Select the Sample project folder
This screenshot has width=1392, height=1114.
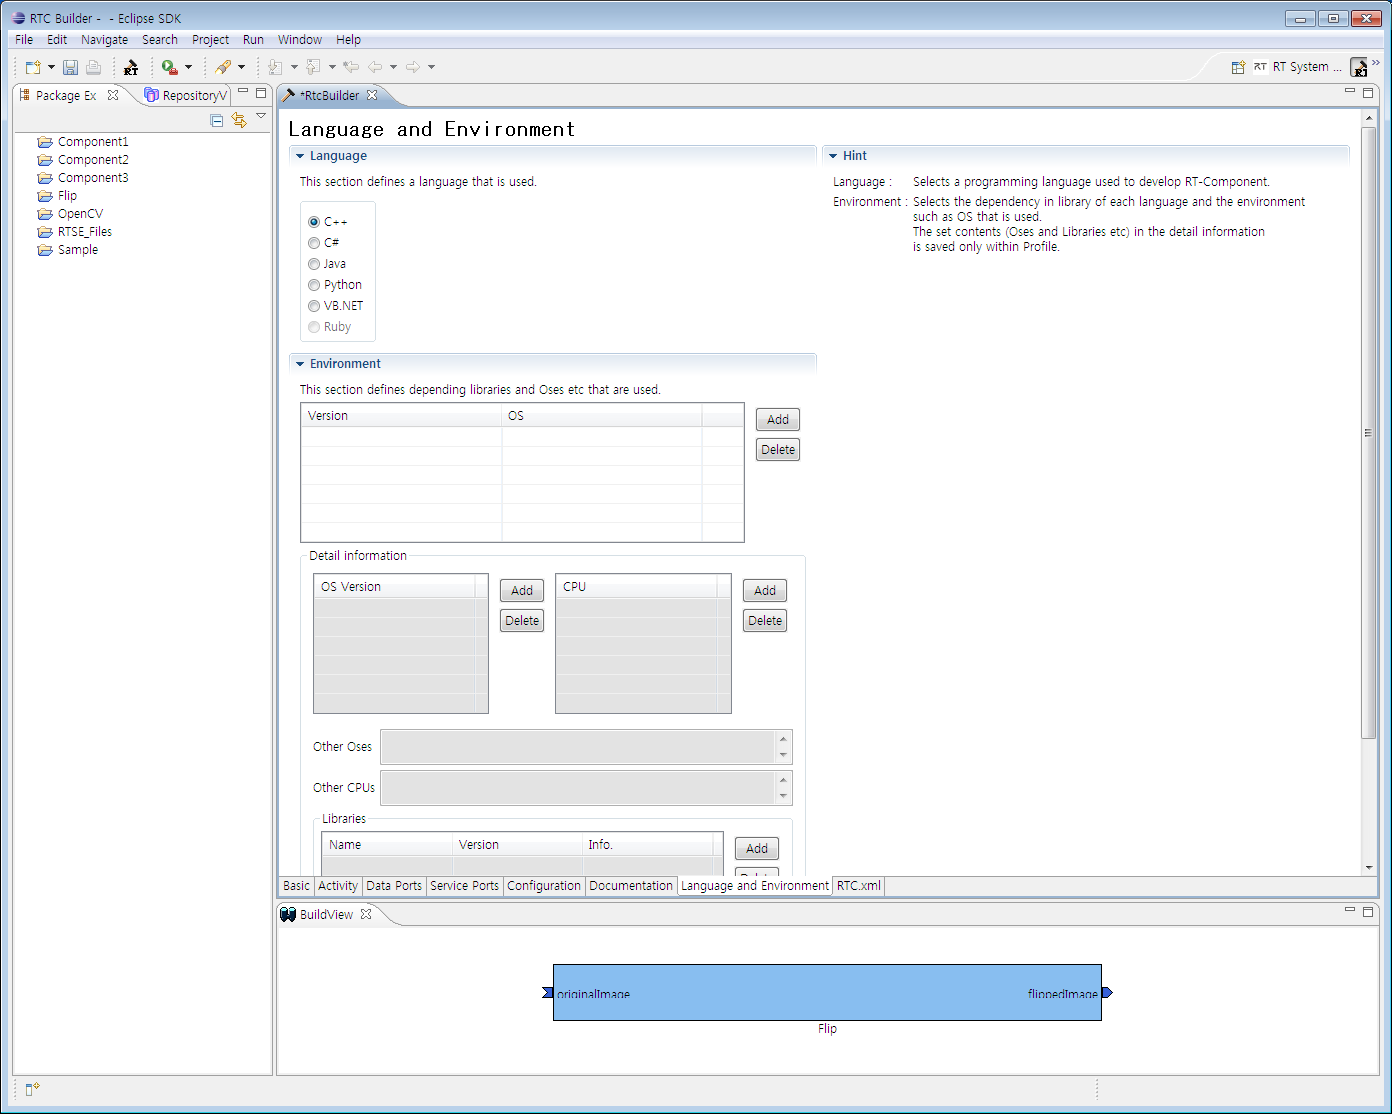tap(68, 250)
